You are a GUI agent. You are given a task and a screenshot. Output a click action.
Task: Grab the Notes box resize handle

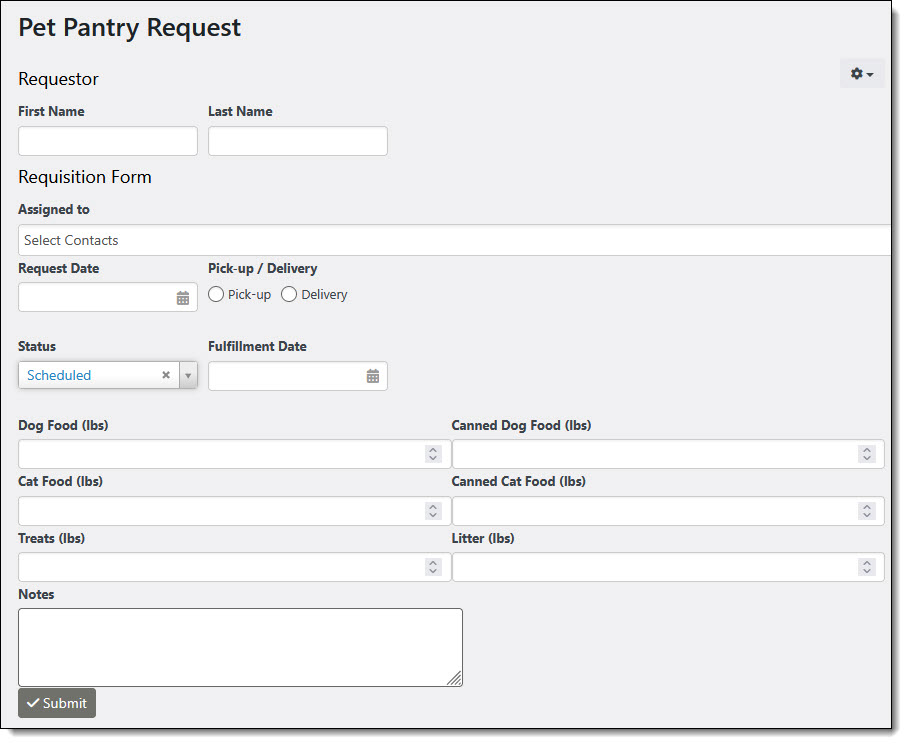click(455, 679)
